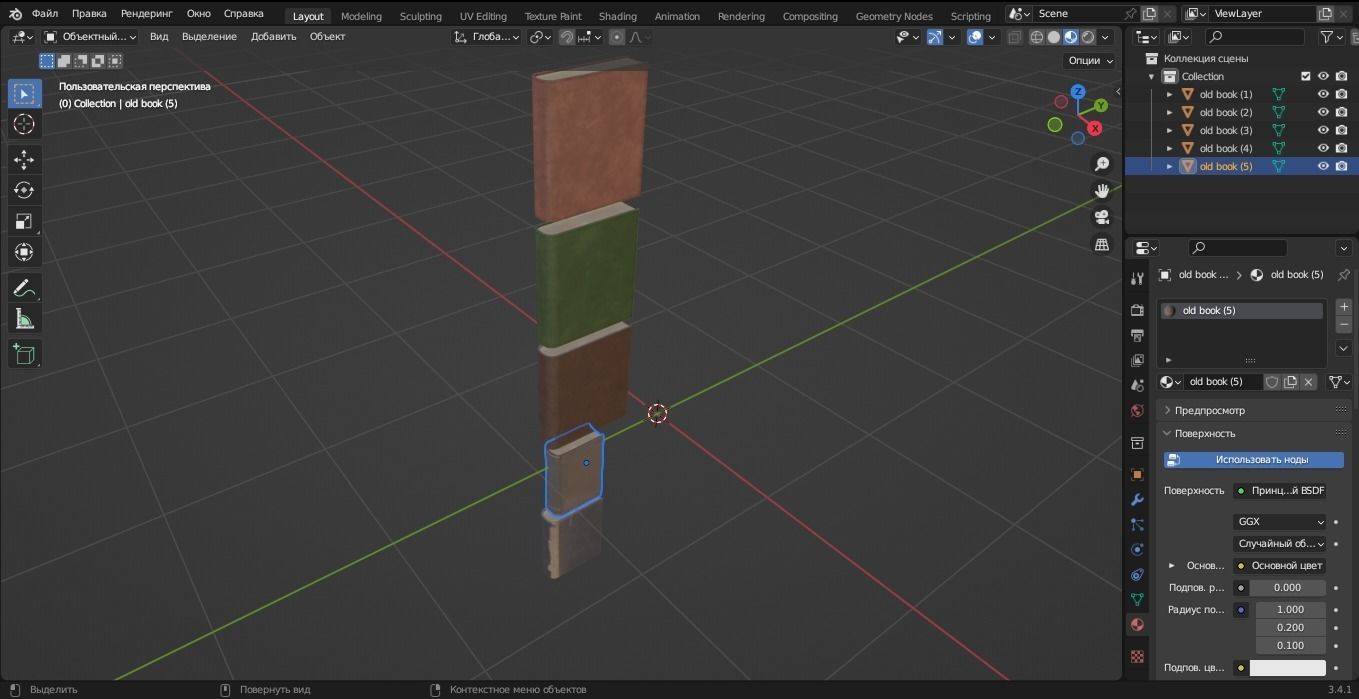Image resolution: width=1359 pixels, height=699 pixels.
Task: Disable rendering of old book (4)
Action: [1341, 148]
